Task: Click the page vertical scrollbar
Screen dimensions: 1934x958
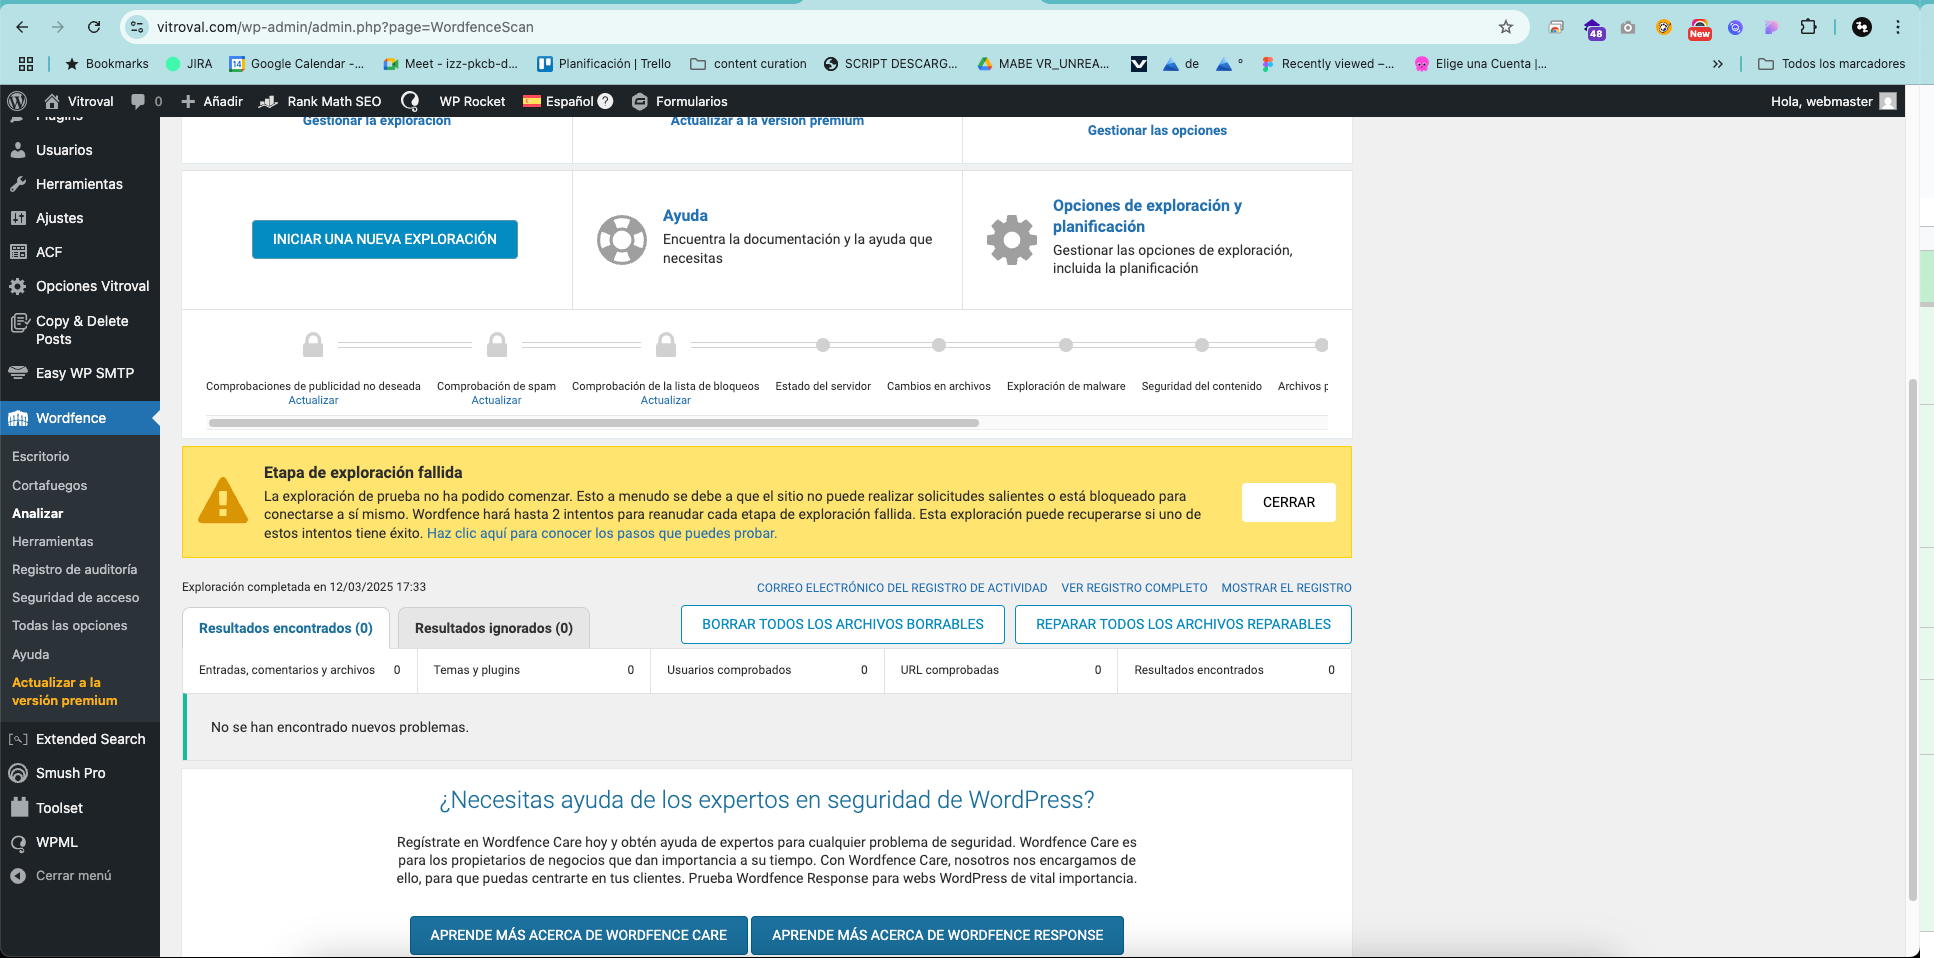Action: point(1913,640)
